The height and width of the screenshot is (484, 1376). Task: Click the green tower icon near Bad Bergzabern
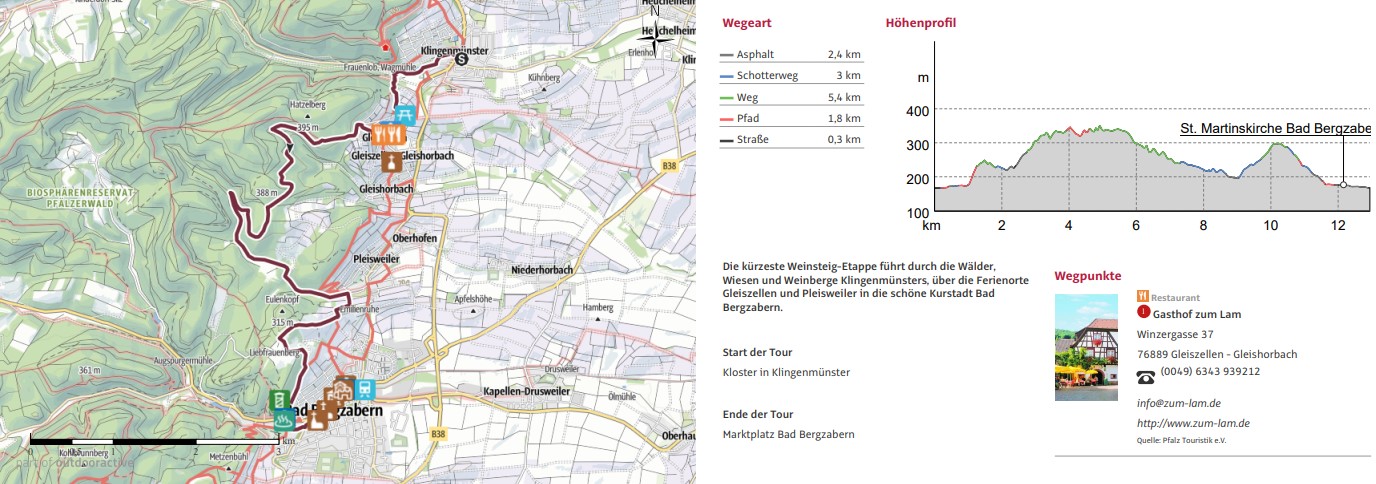282,400
